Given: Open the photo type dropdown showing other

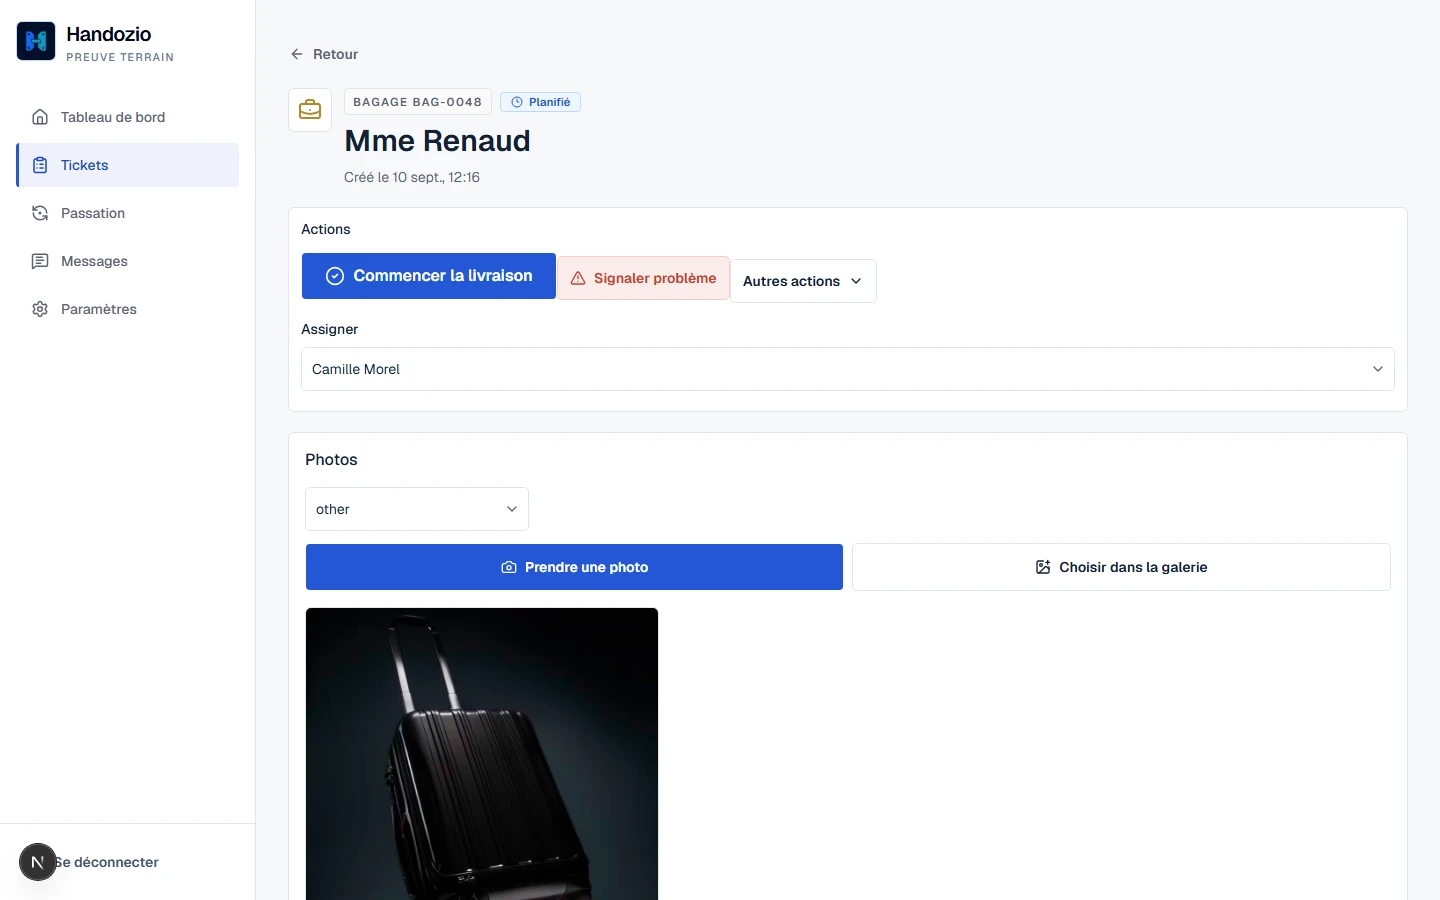Looking at the screenshot, I should (417, 509).
